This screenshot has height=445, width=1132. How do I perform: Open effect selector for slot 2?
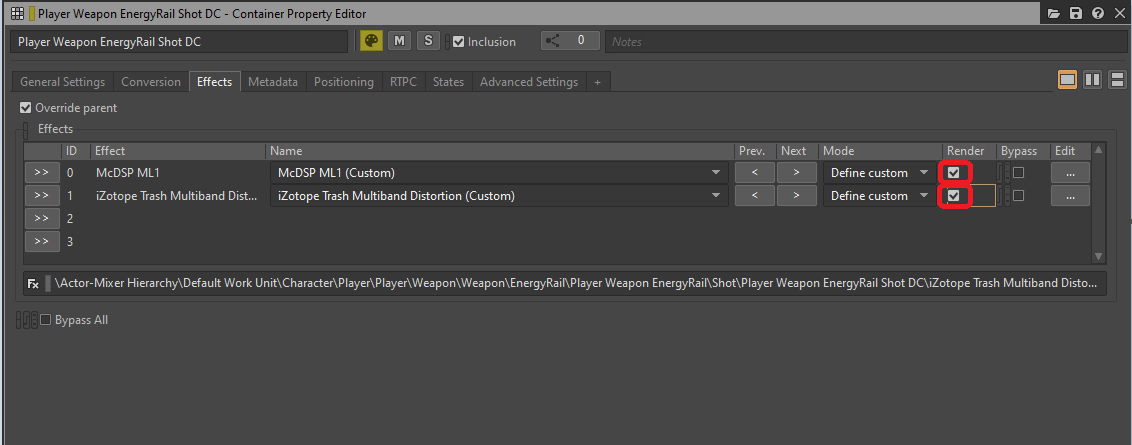click(x=42, y=218)
